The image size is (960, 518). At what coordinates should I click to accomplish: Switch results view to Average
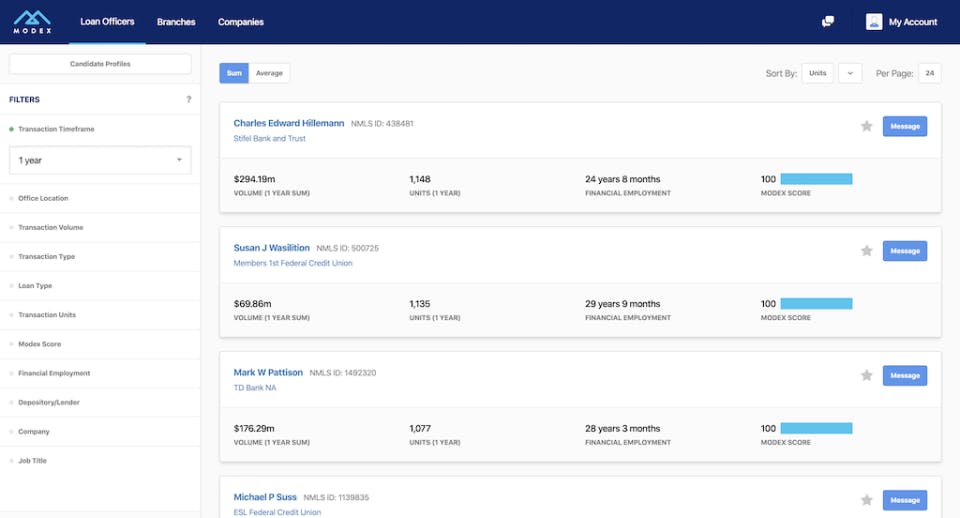click(269, 73)
